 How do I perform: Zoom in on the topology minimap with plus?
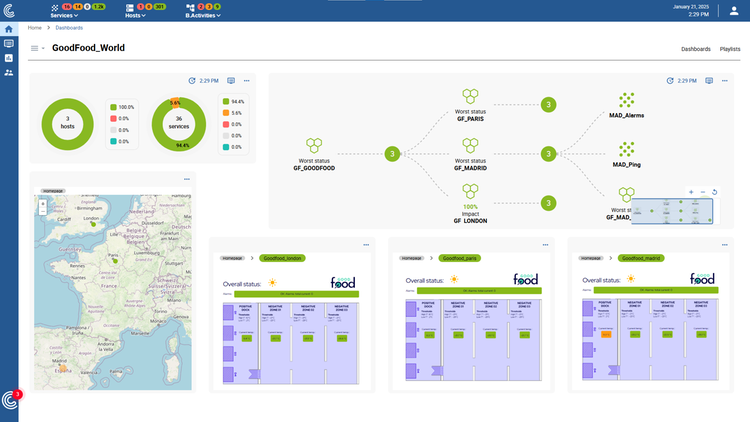pos(690,191)
